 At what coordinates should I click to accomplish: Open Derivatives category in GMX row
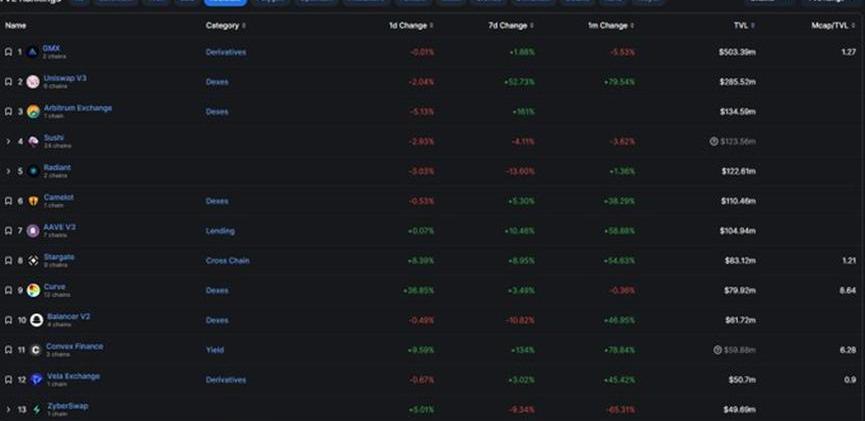226,52
